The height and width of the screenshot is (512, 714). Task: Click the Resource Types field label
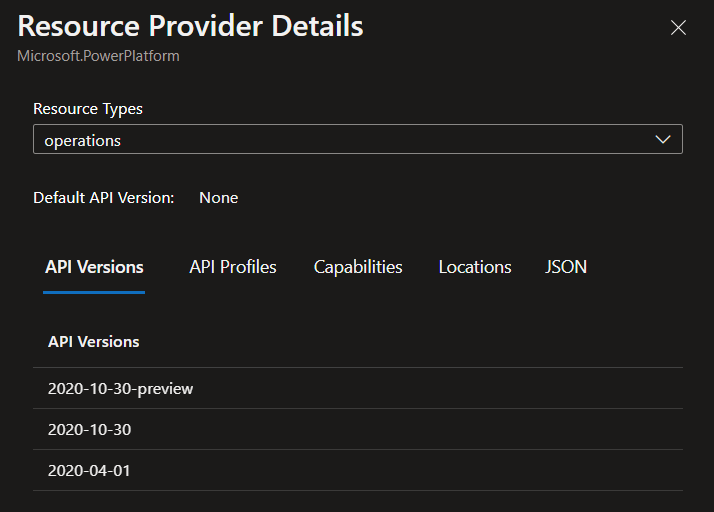pos(88,109)
